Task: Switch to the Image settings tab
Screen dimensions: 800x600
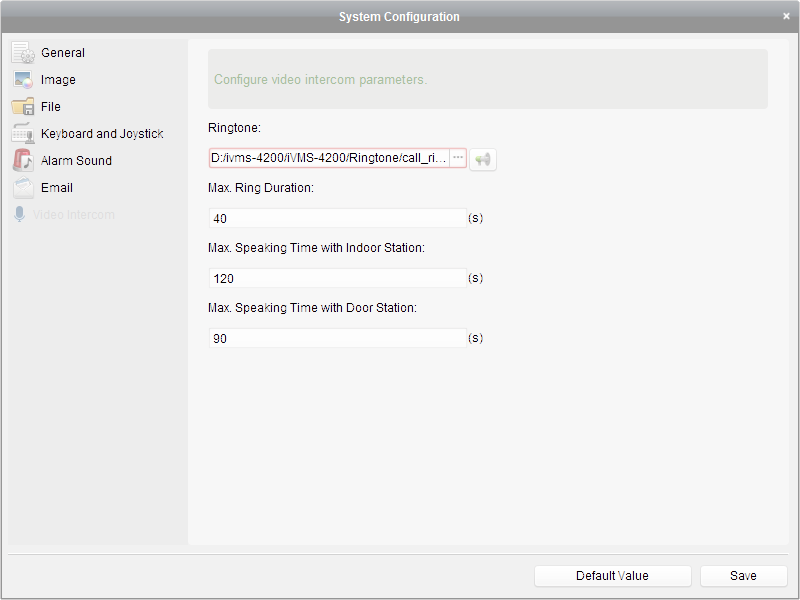Action: click(x=58, y=80)
